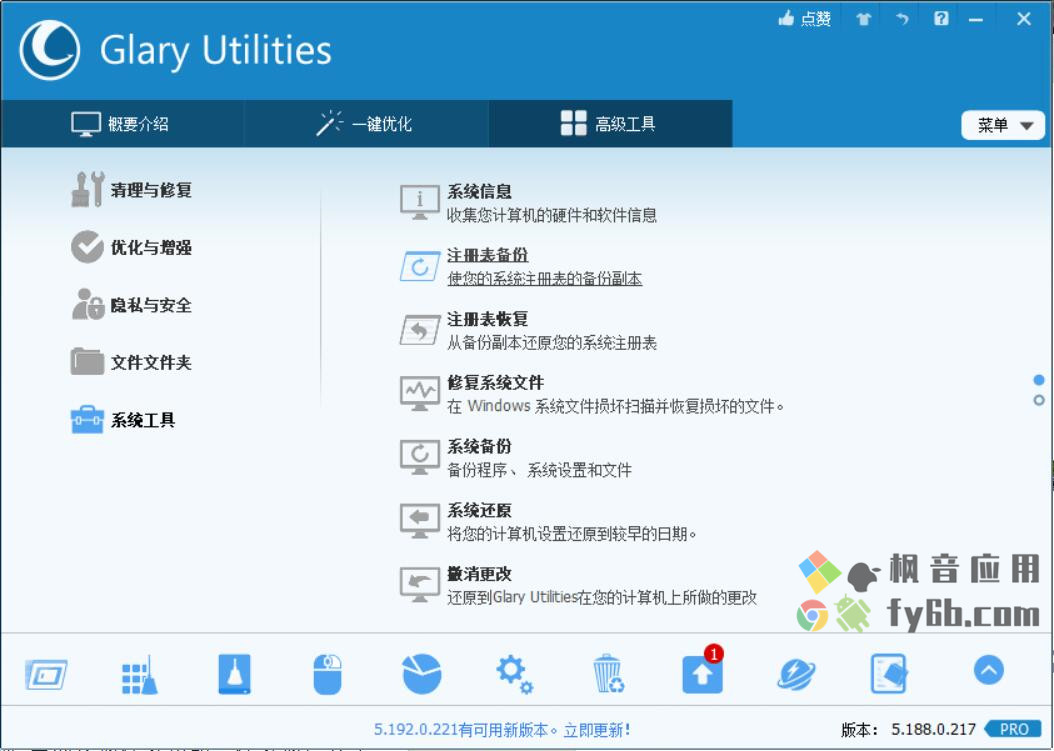
Task: Open the 清理与修复 category
Action: 132,190
